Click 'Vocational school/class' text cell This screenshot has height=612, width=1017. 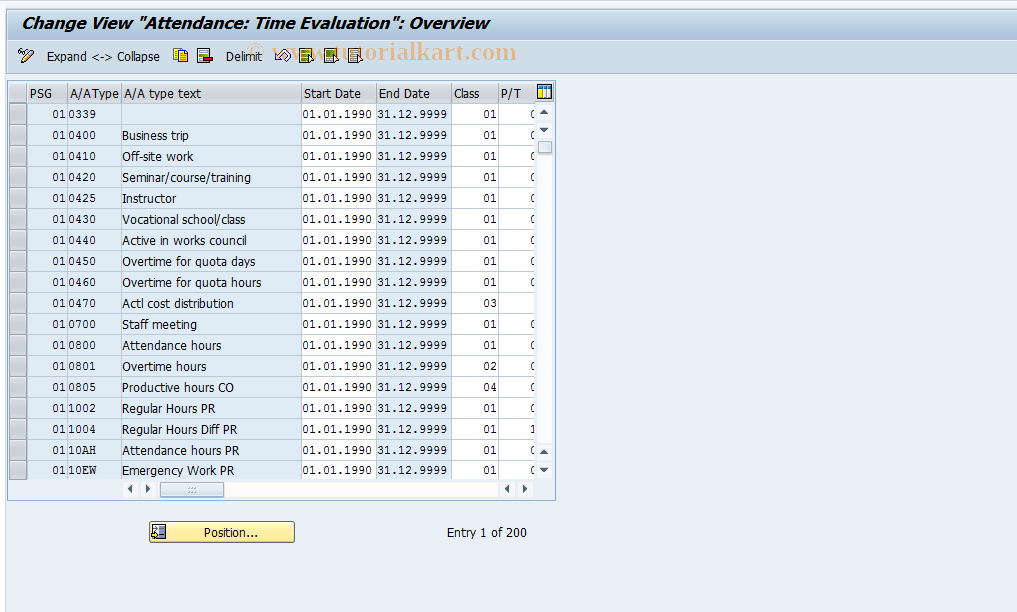coord(211,219)
